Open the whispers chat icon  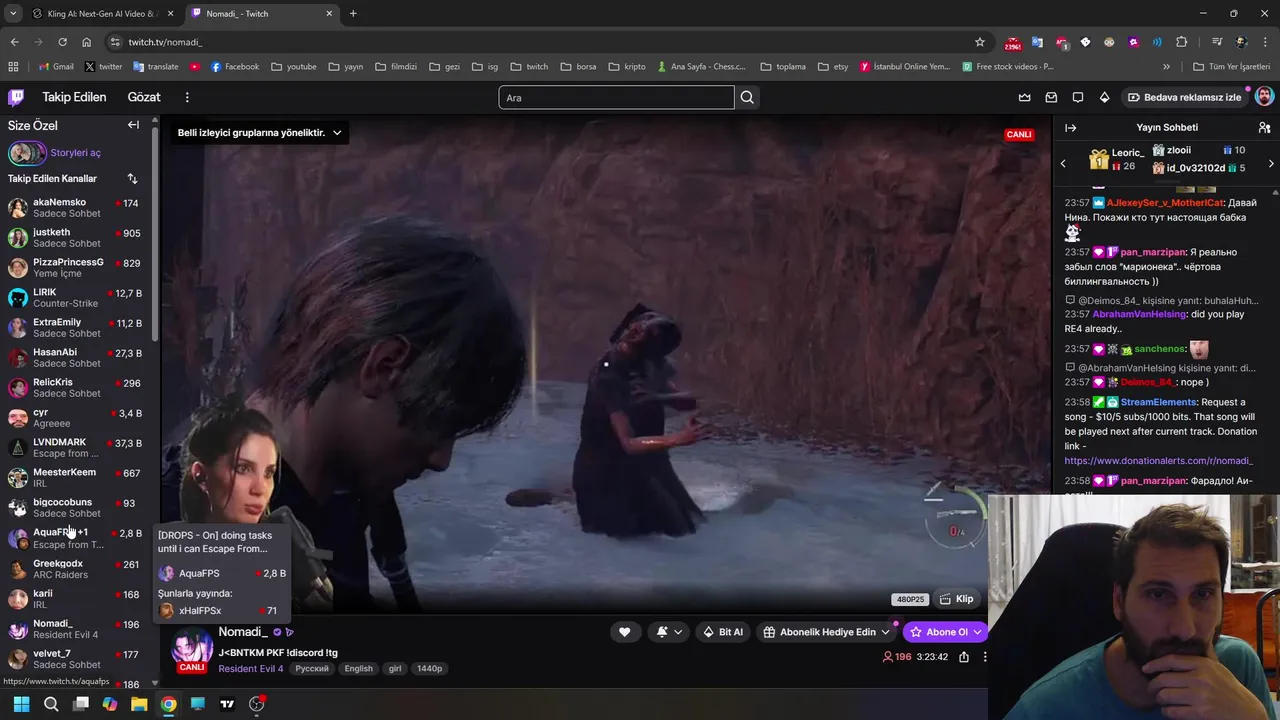[x=1078, y=97]
